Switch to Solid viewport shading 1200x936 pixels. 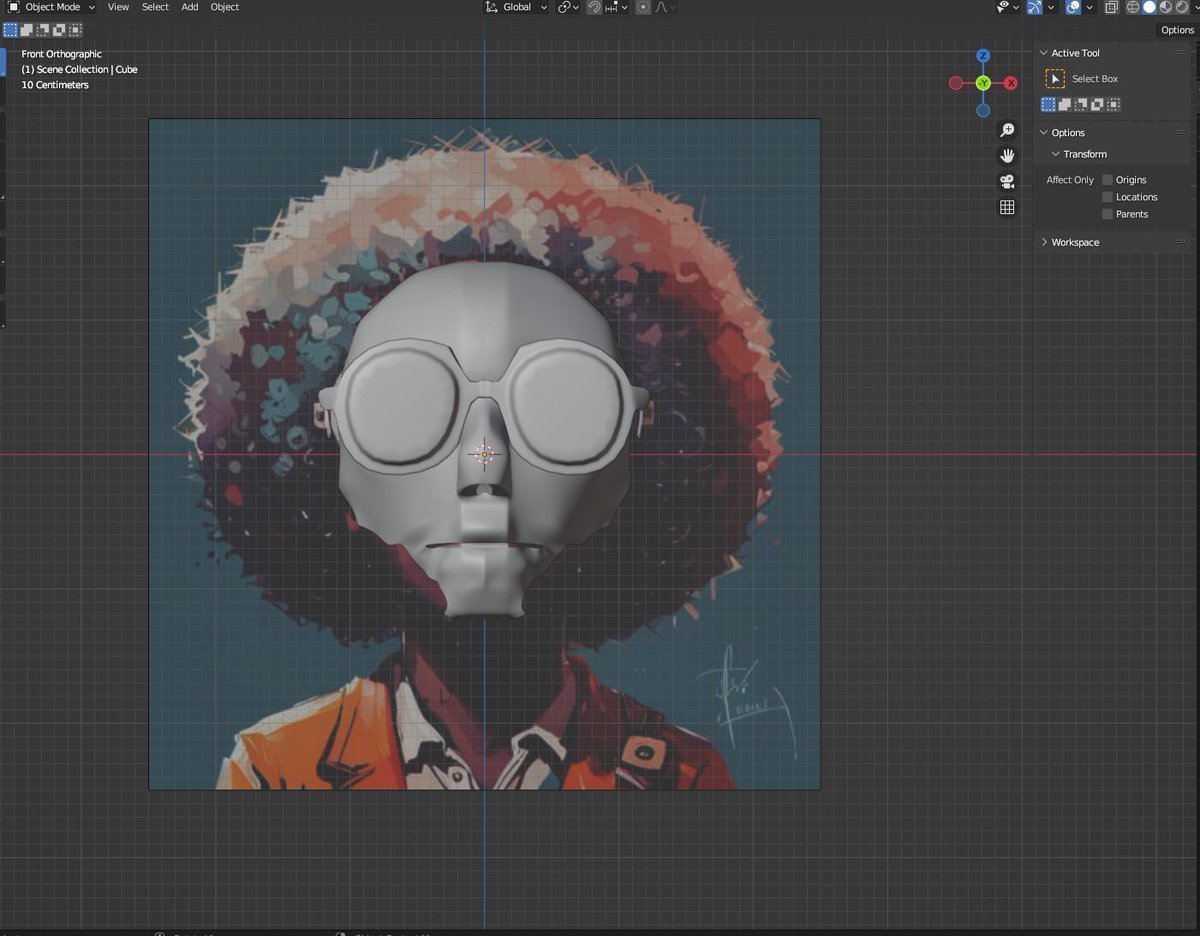click(1149, 7)
